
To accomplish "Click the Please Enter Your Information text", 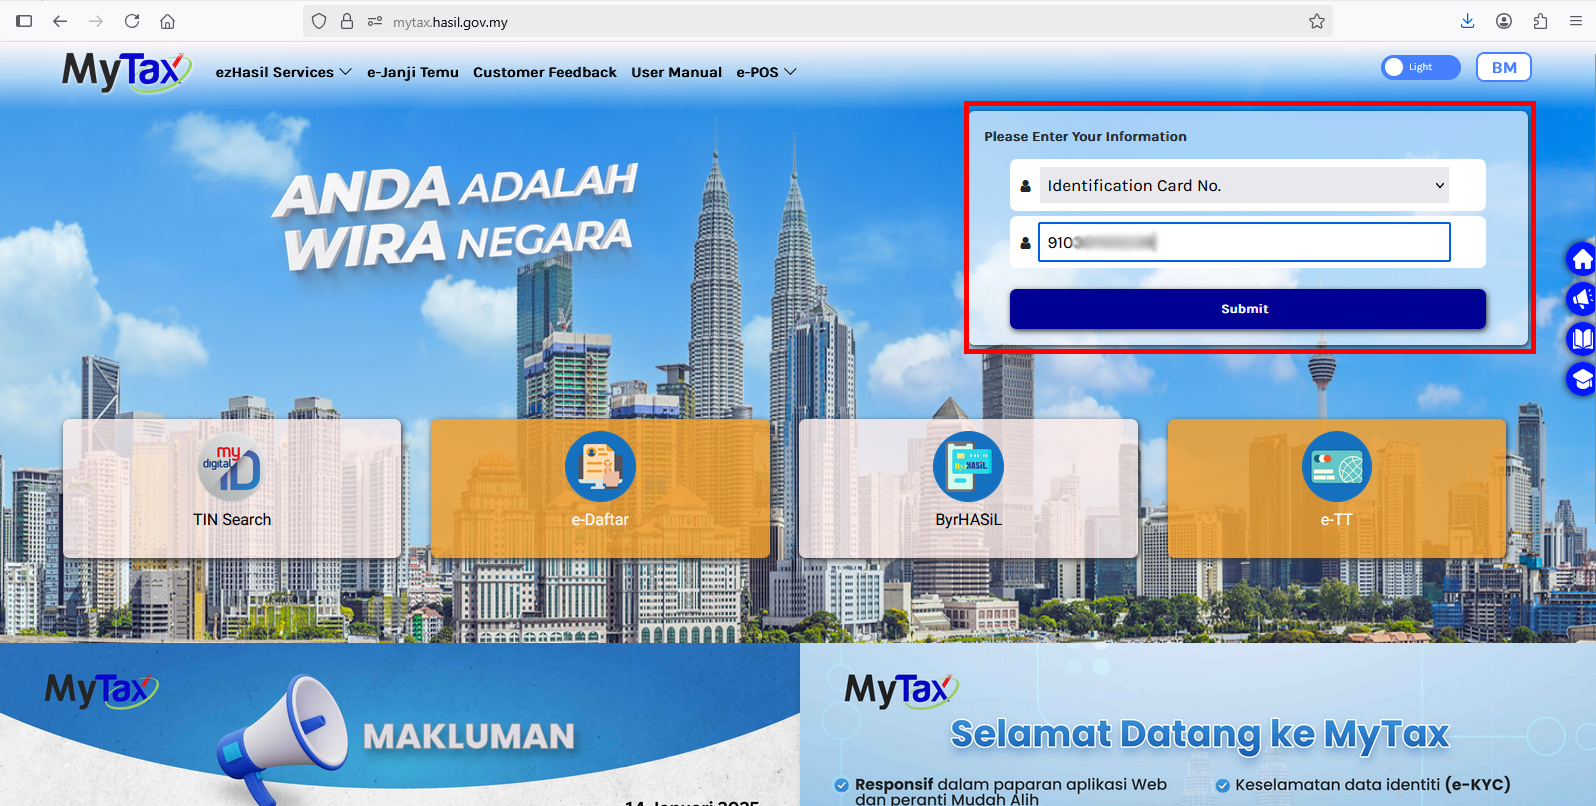I will pos(1085,137).
